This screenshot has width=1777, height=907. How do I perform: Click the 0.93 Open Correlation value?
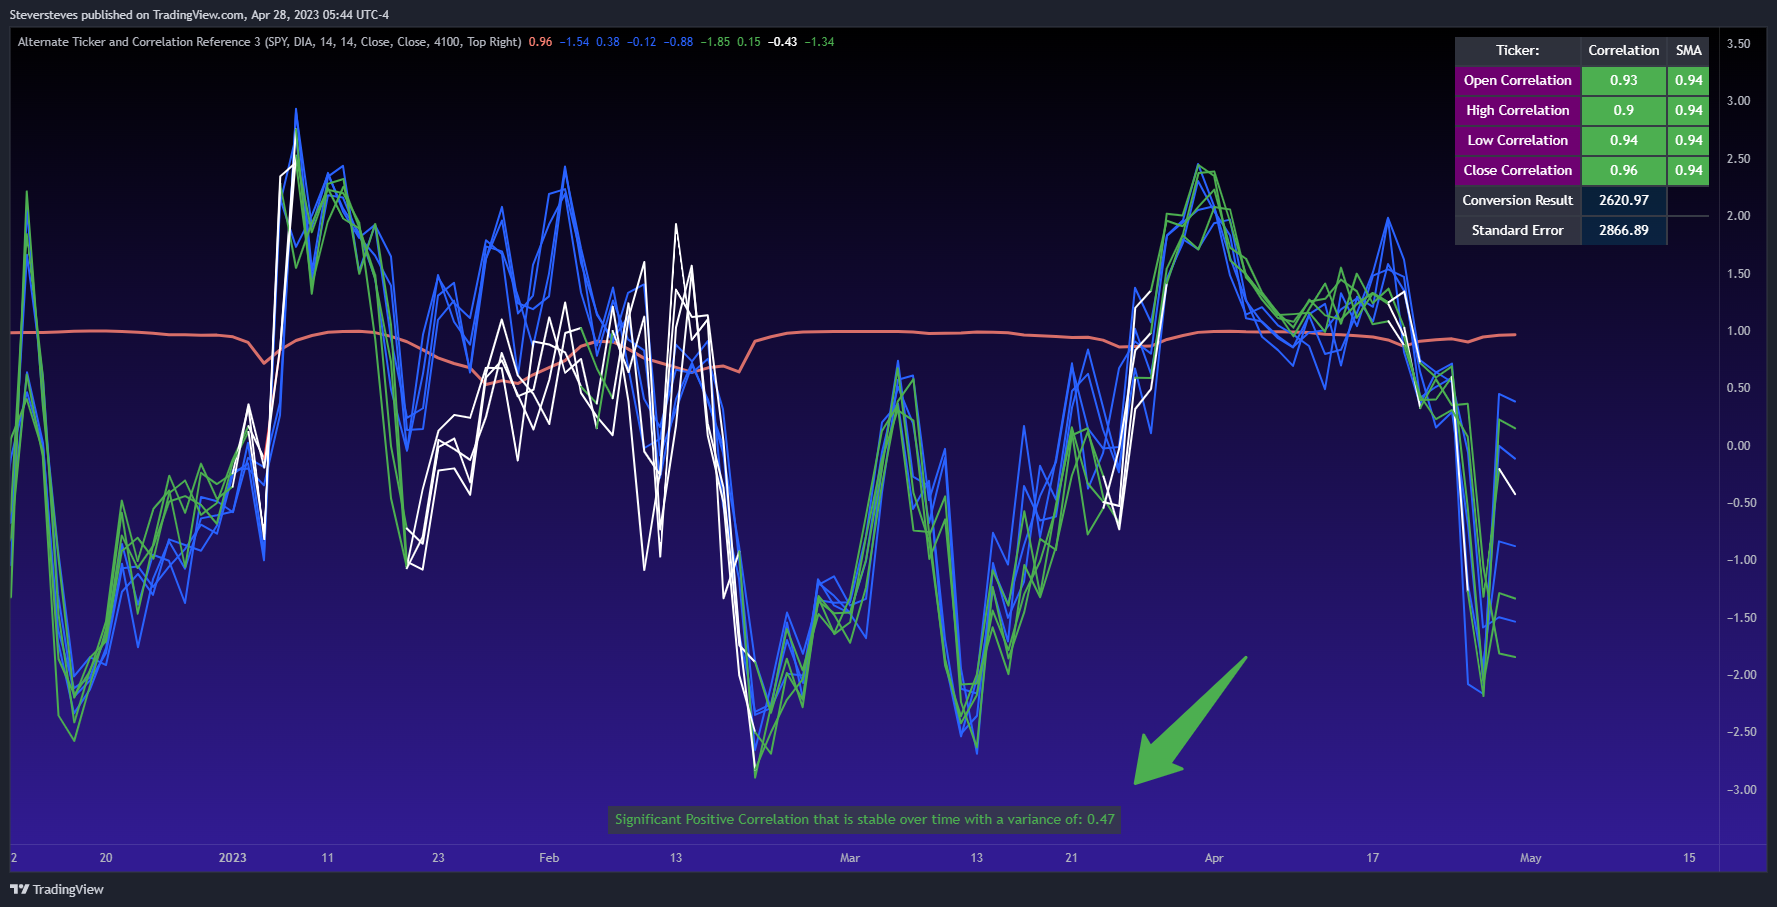click(1623, 80)
